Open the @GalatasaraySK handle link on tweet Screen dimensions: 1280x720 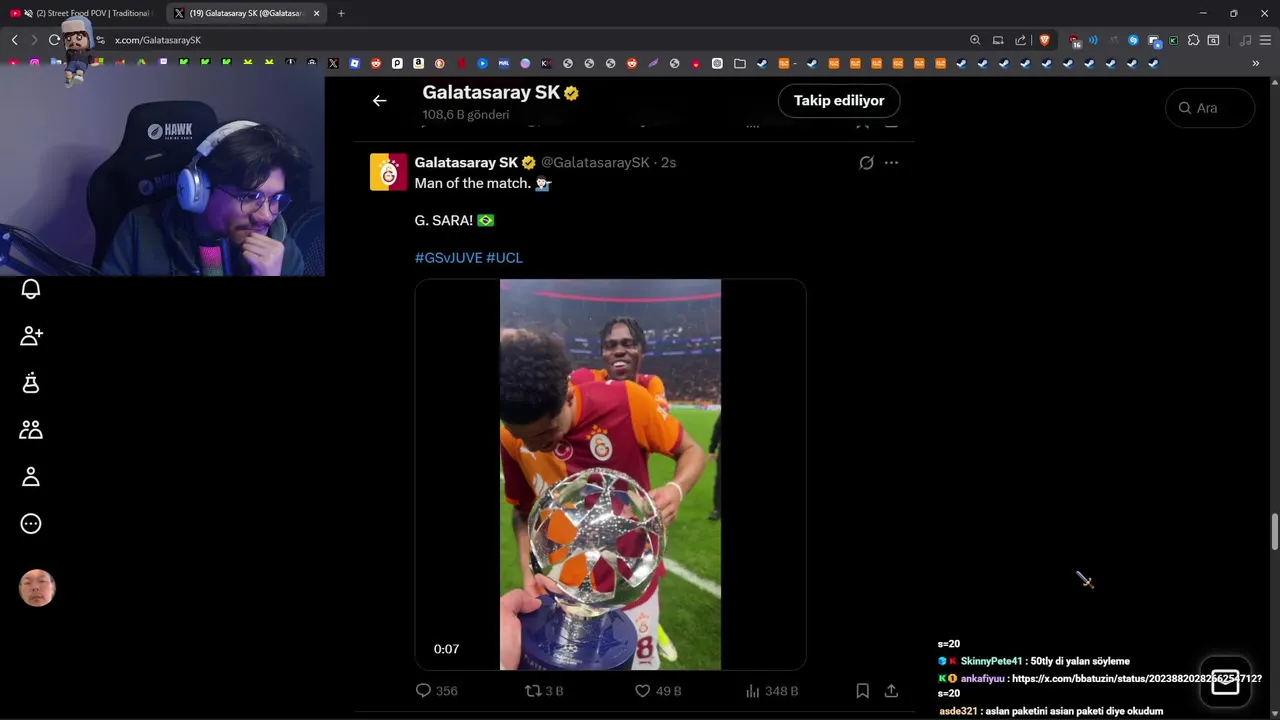[595, 162]
